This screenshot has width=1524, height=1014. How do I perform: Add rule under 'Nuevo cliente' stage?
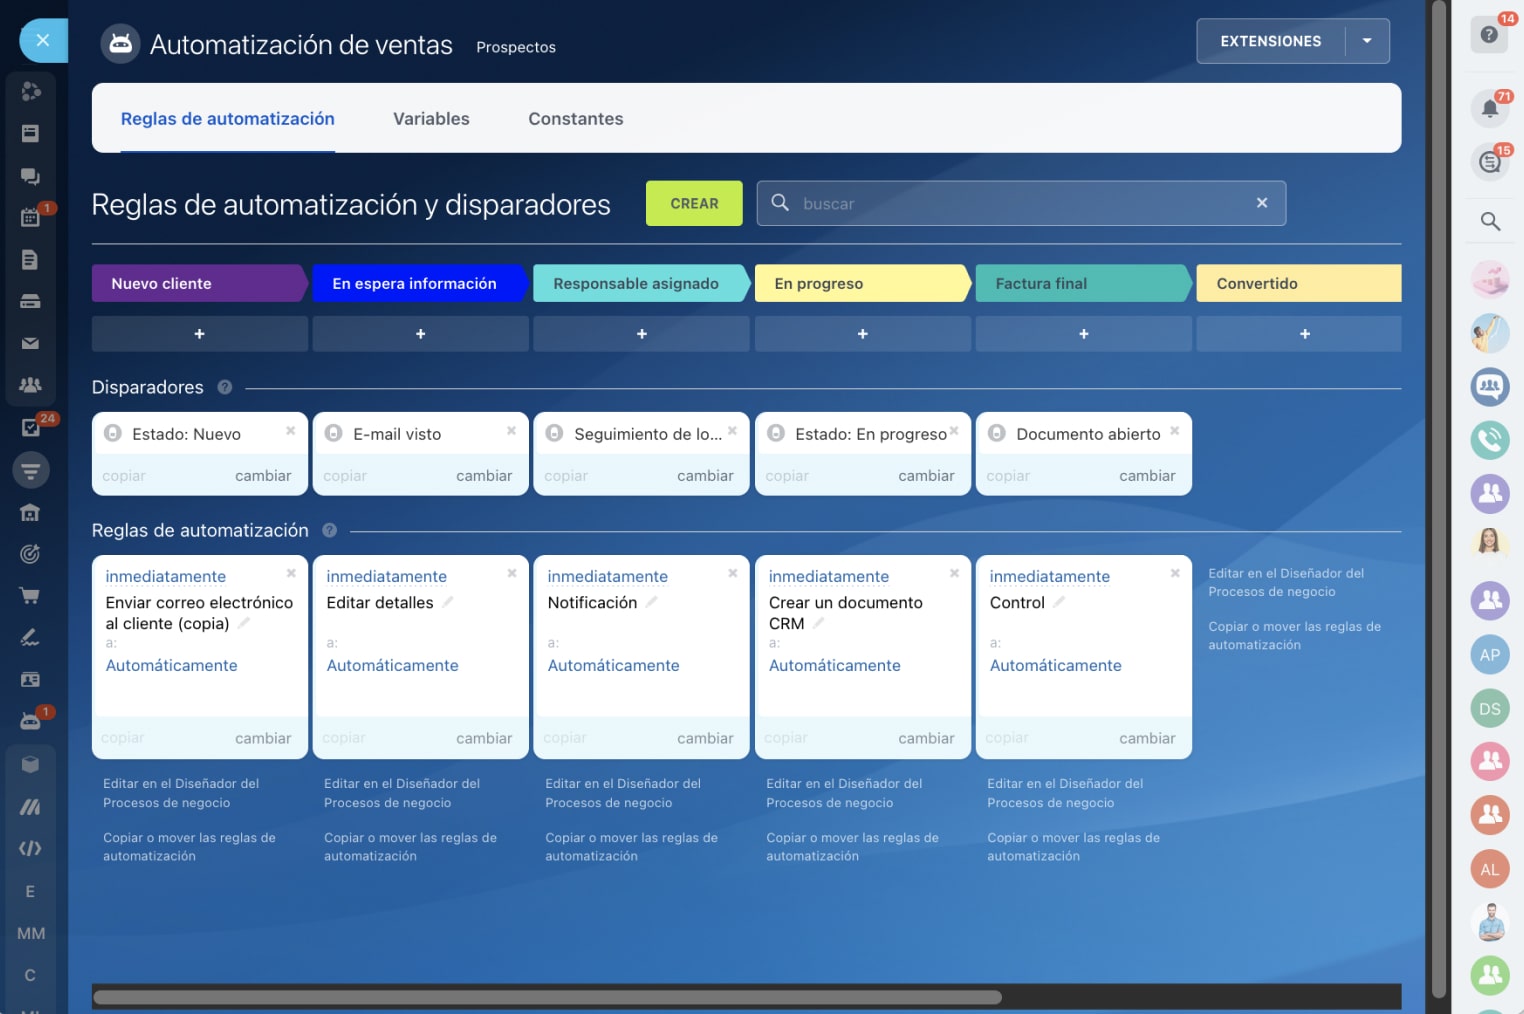(199, 334)
